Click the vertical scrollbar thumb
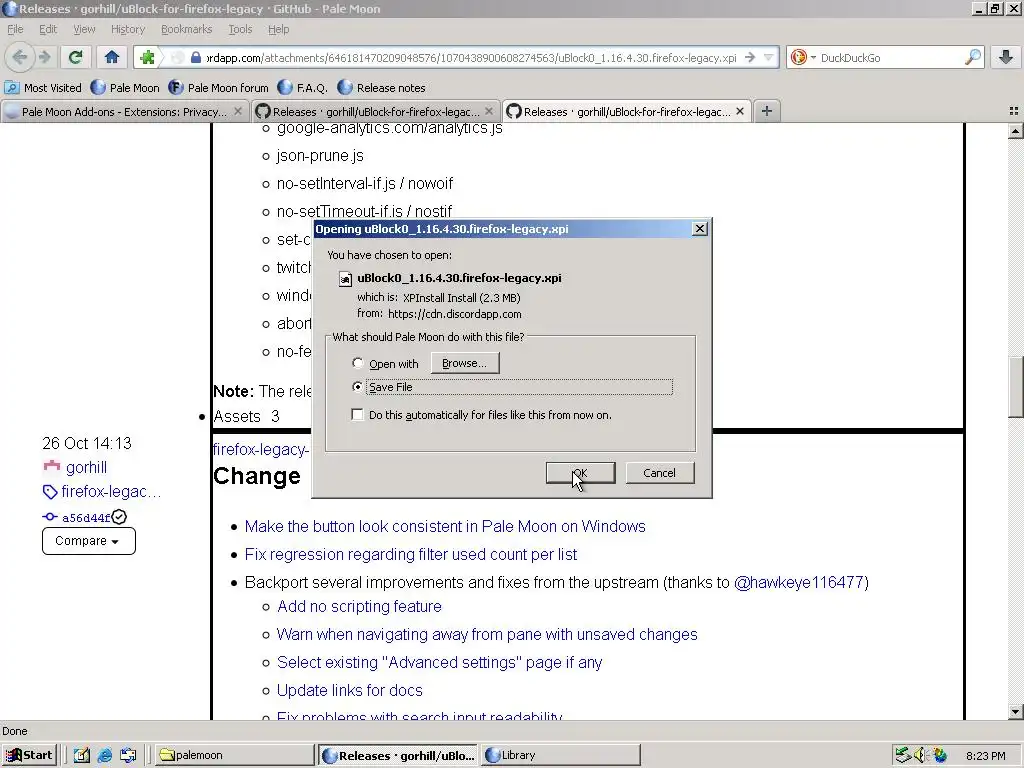This screenshot has height=768, width=1024. click(x=1015, y=387)
